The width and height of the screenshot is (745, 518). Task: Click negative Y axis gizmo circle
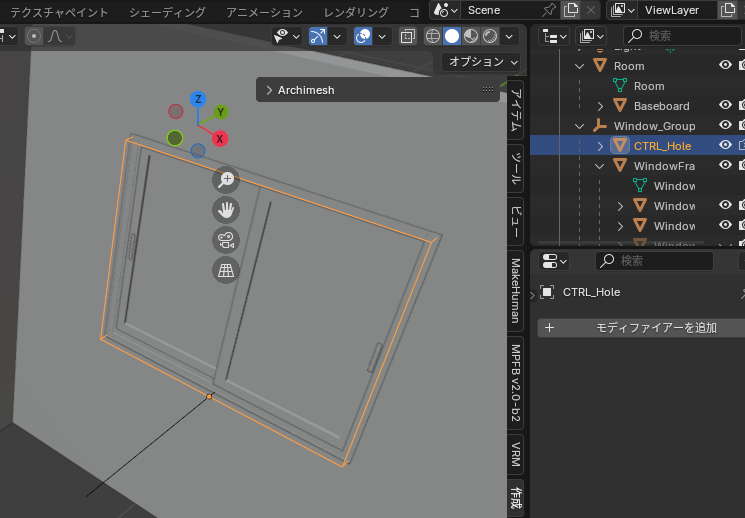175,138
